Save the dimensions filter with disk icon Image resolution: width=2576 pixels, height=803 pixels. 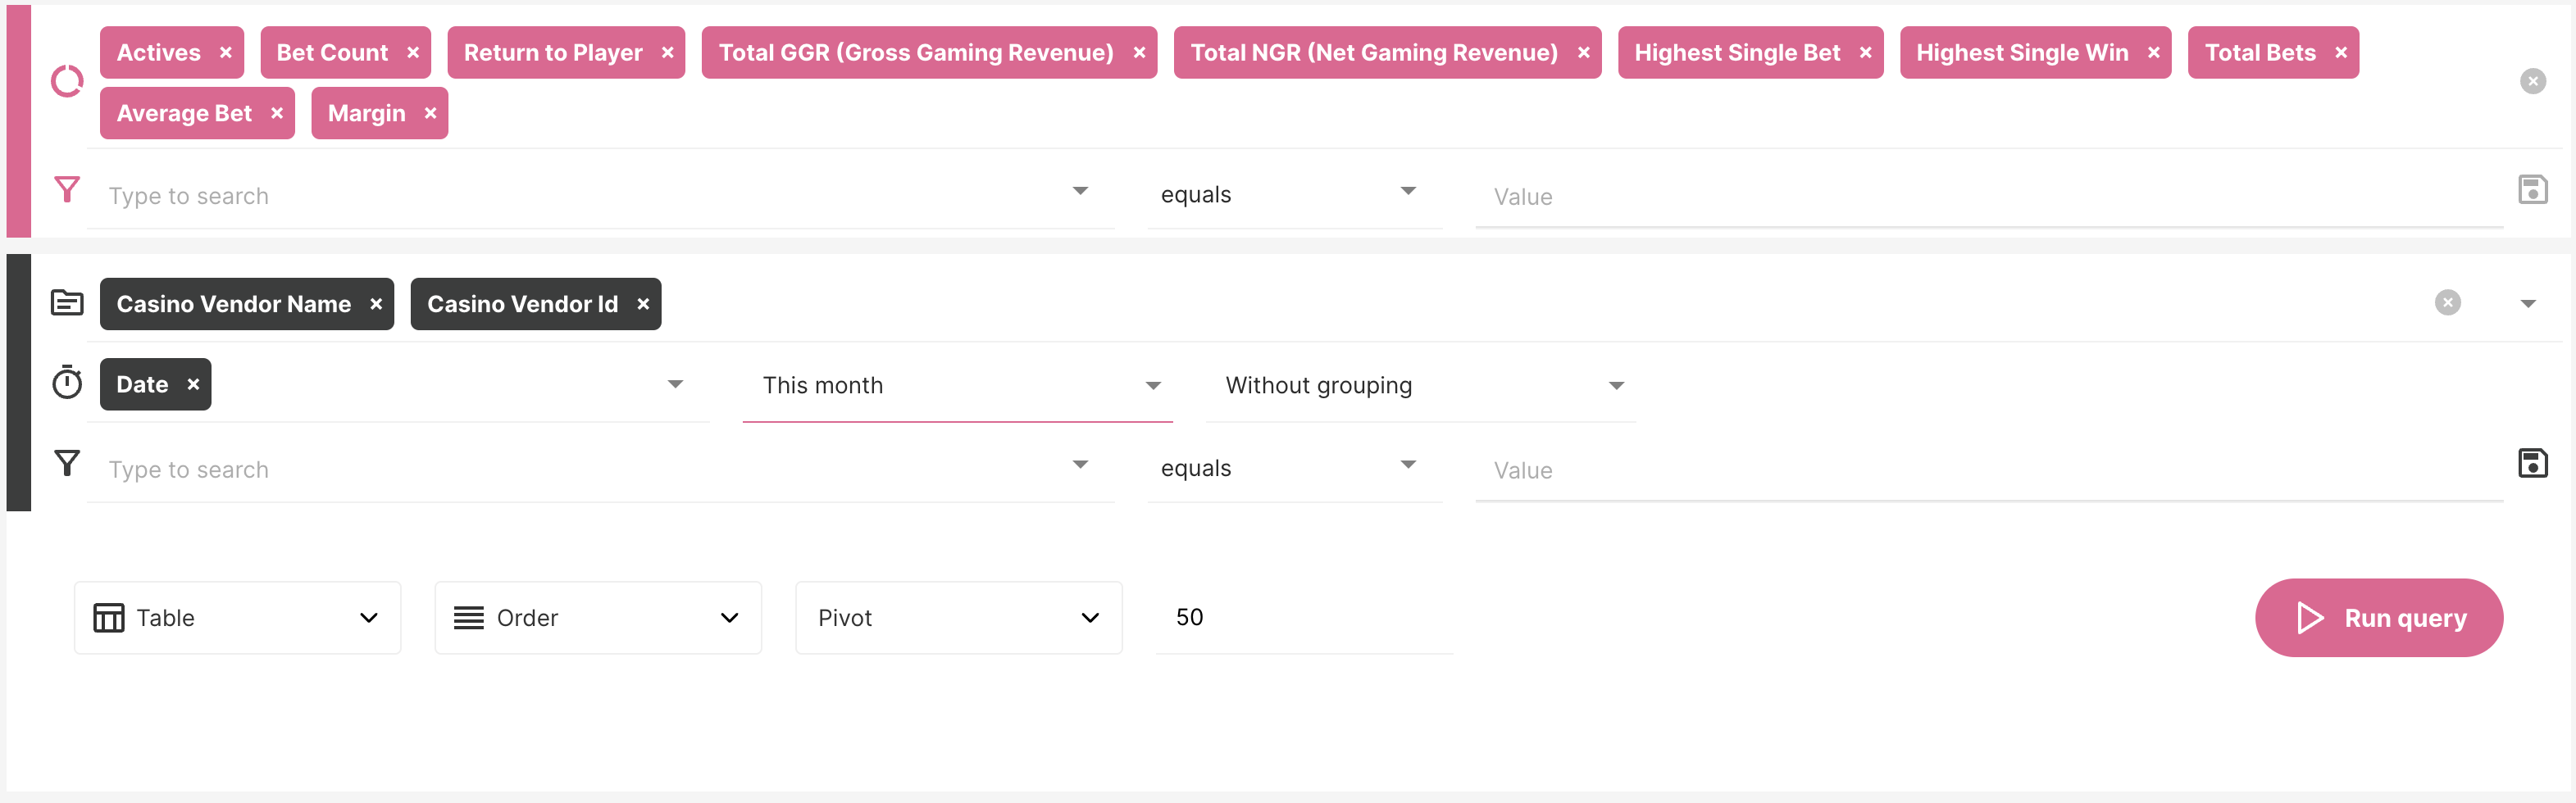pyautogui.click(x=2532, y=464)
